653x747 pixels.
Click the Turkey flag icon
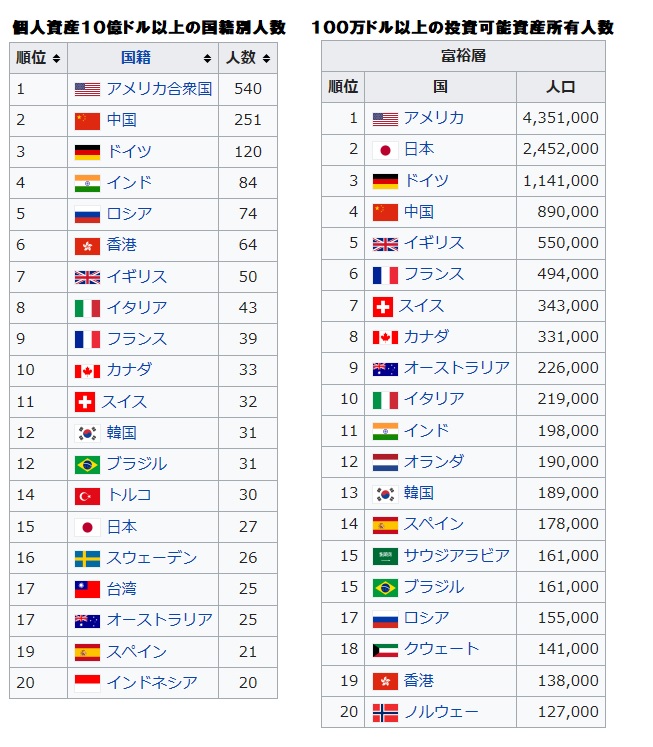point(87,495)
